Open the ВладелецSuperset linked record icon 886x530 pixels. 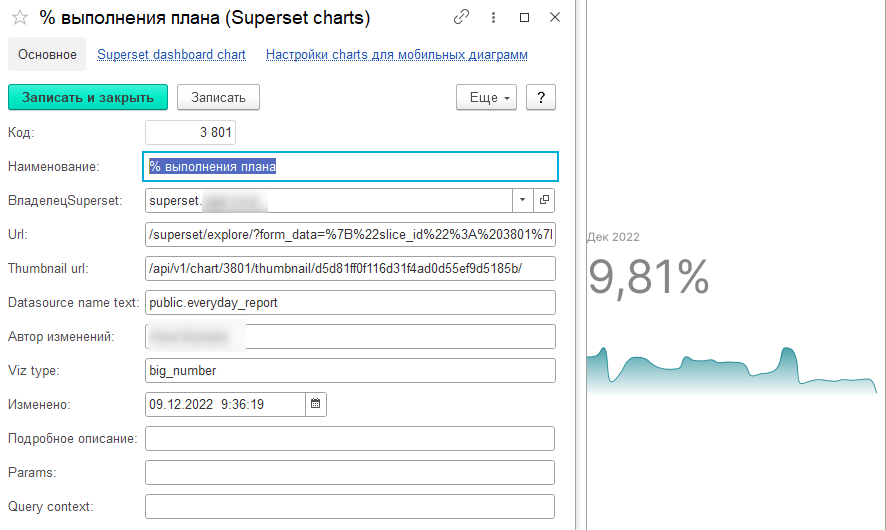click(544, 200)
